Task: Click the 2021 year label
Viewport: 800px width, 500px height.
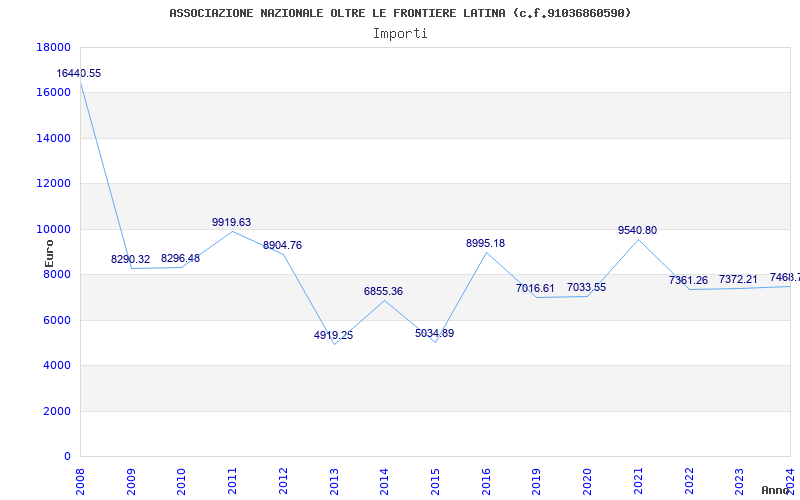Action: (638, 482)
